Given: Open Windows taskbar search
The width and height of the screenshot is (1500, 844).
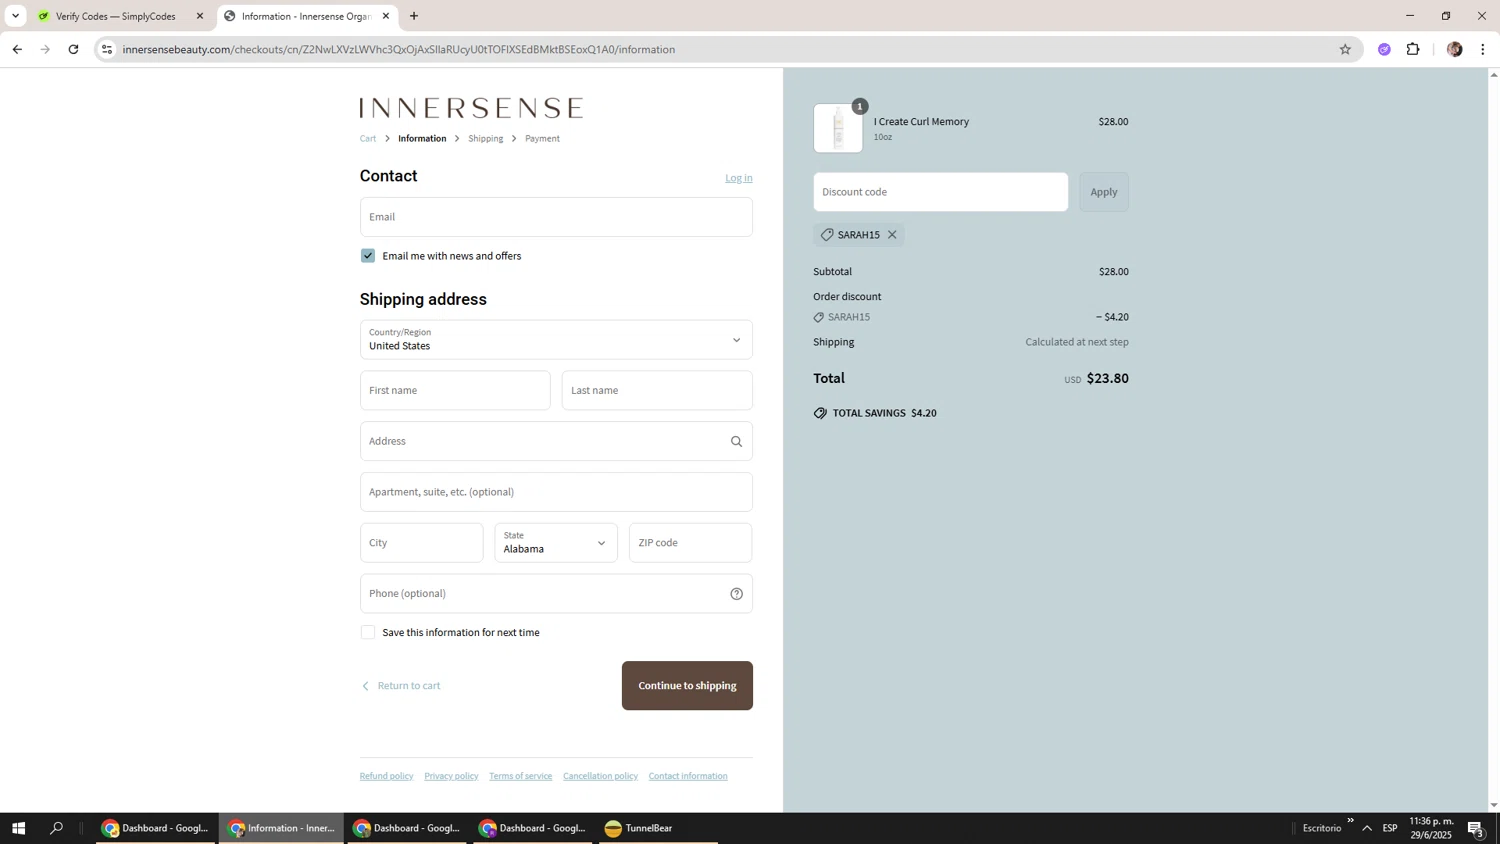Looking at the screenshot, I should click(x=56, y=828).
